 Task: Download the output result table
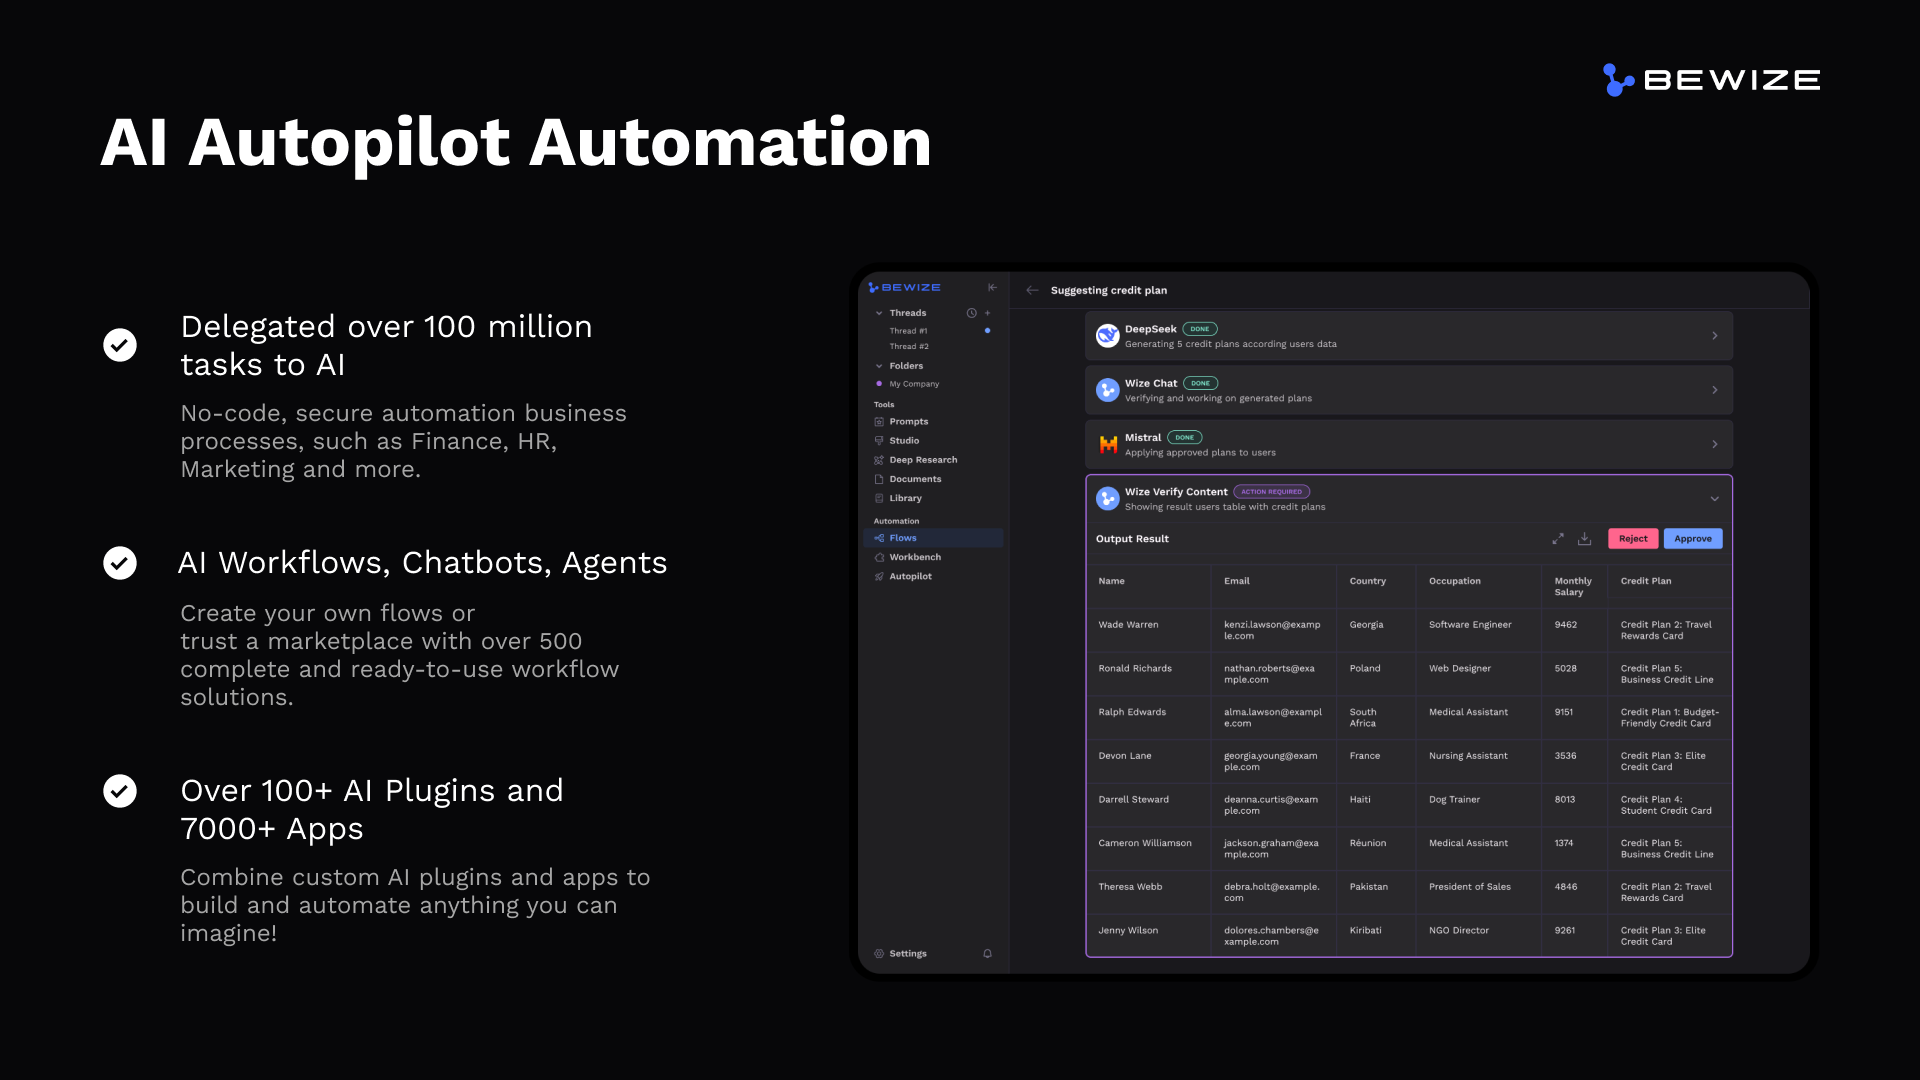tap(1584, 539)
